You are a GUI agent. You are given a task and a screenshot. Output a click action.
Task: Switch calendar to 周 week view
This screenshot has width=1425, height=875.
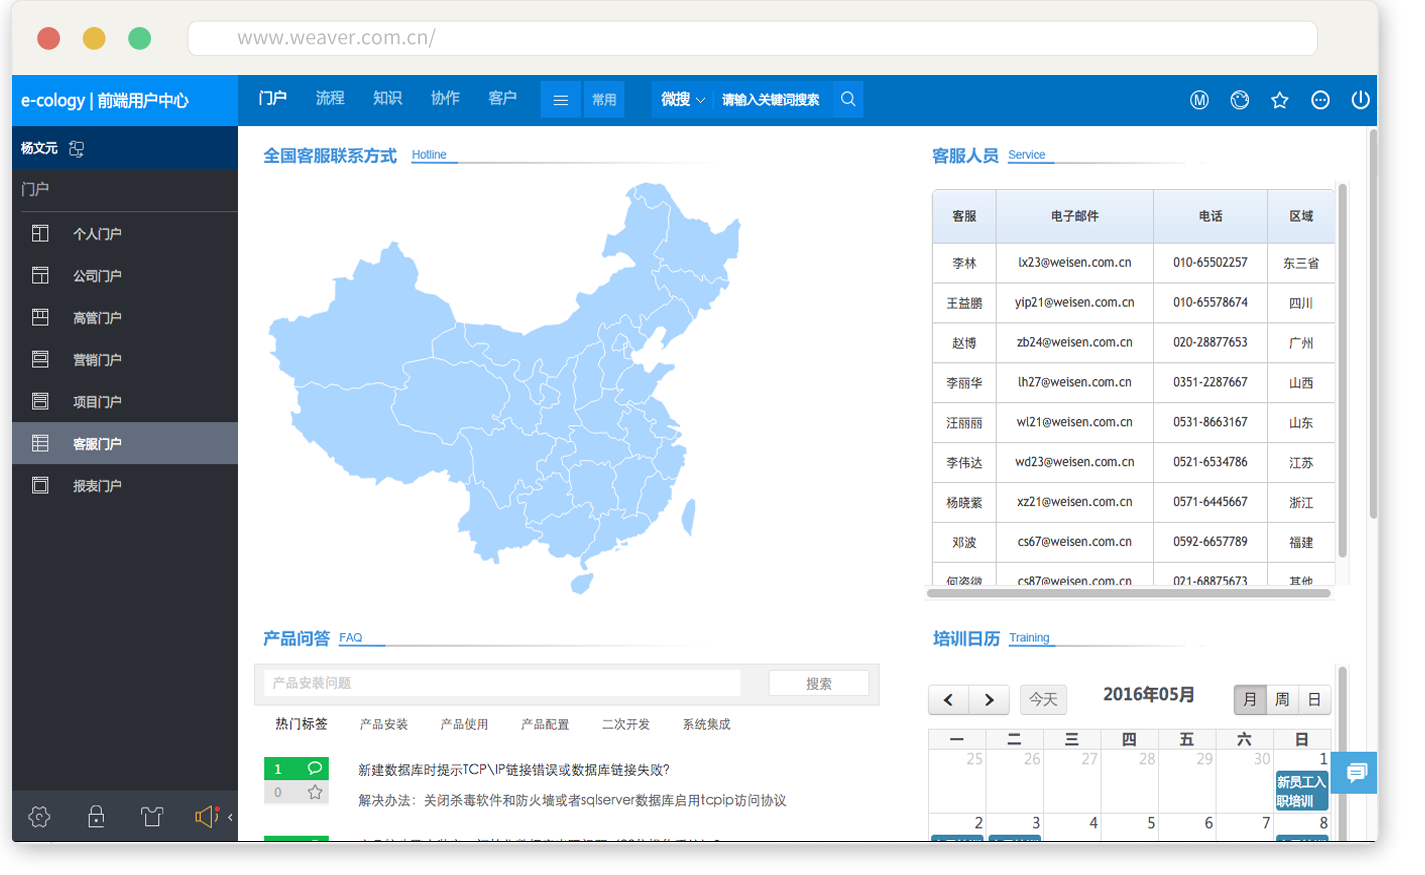pyautogui.click(x=1282, y=700)
